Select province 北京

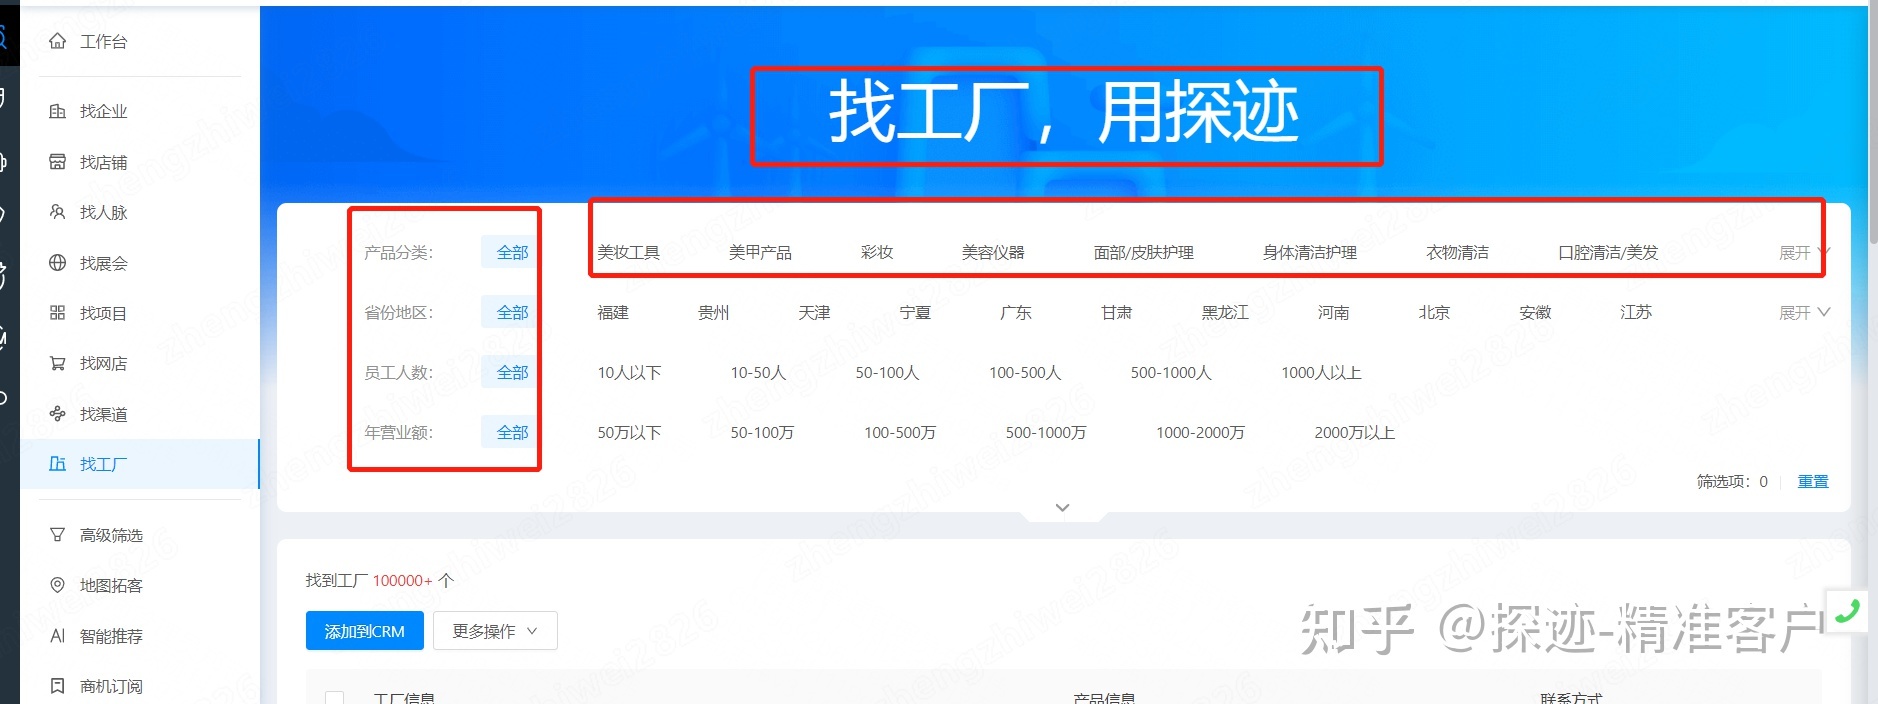coord(1434,313)
